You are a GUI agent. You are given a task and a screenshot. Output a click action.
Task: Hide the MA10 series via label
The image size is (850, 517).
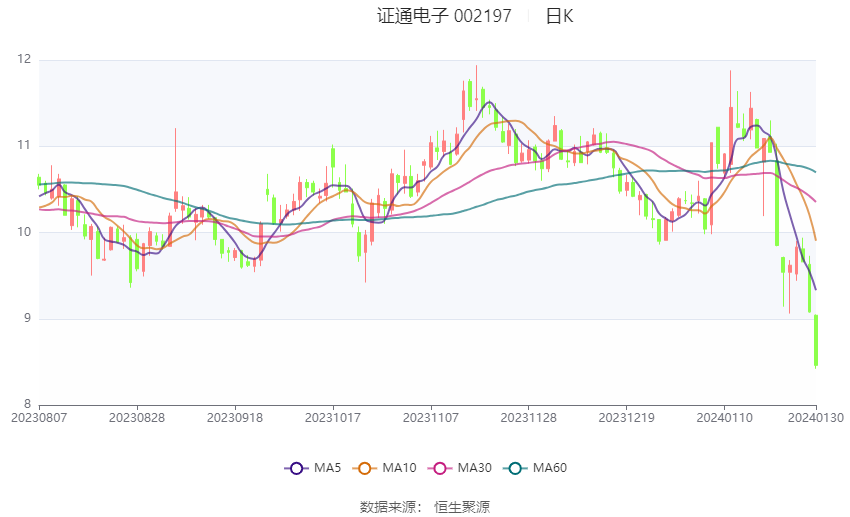tap(400, 468)
